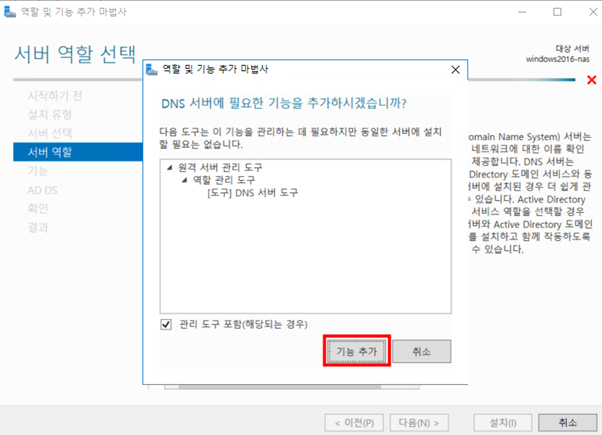
Task: Open the AD DS step in sidebar
Action: [43, 190]
